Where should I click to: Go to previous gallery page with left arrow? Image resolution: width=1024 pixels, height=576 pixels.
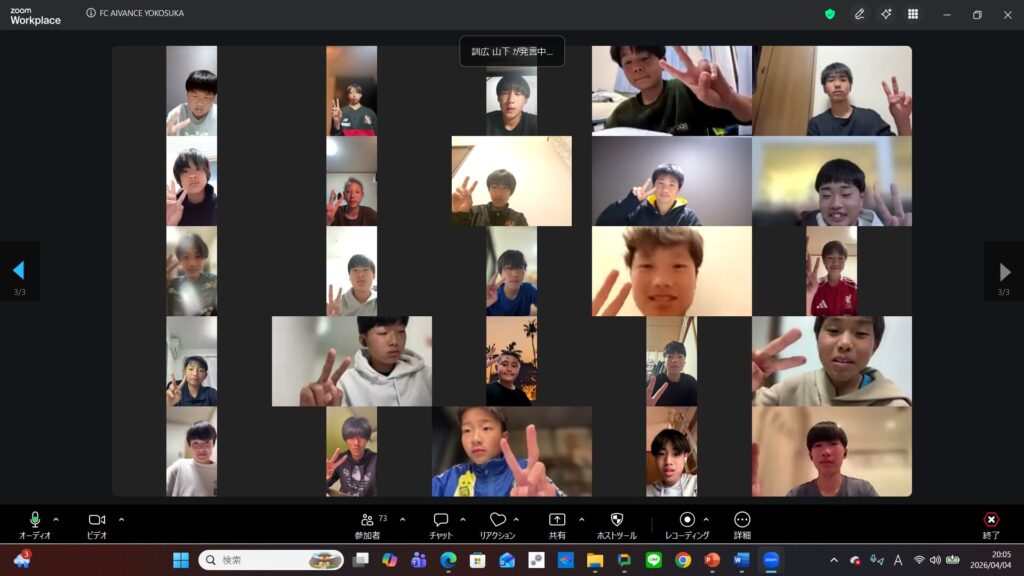(x=18, y=271)
